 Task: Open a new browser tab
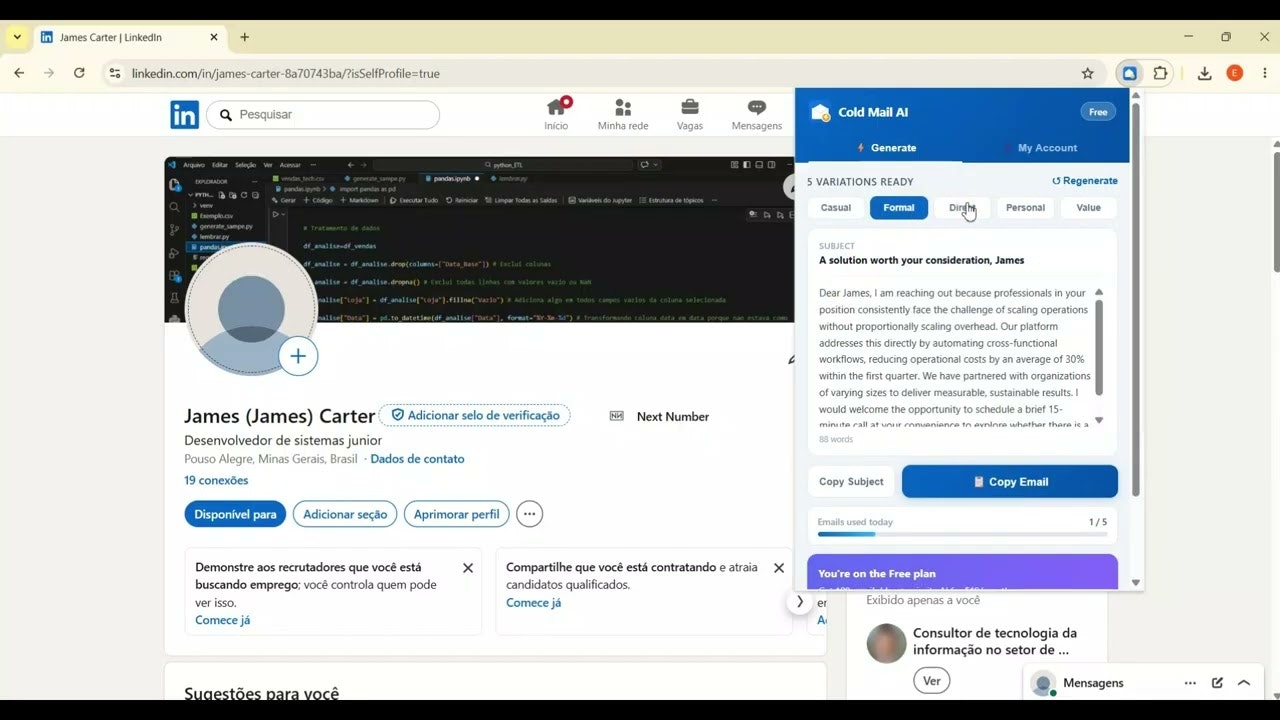[244, 37]
